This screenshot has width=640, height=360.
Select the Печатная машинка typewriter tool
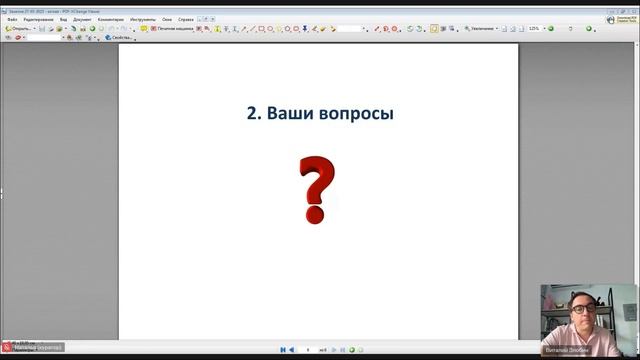[x=171, y=29]
